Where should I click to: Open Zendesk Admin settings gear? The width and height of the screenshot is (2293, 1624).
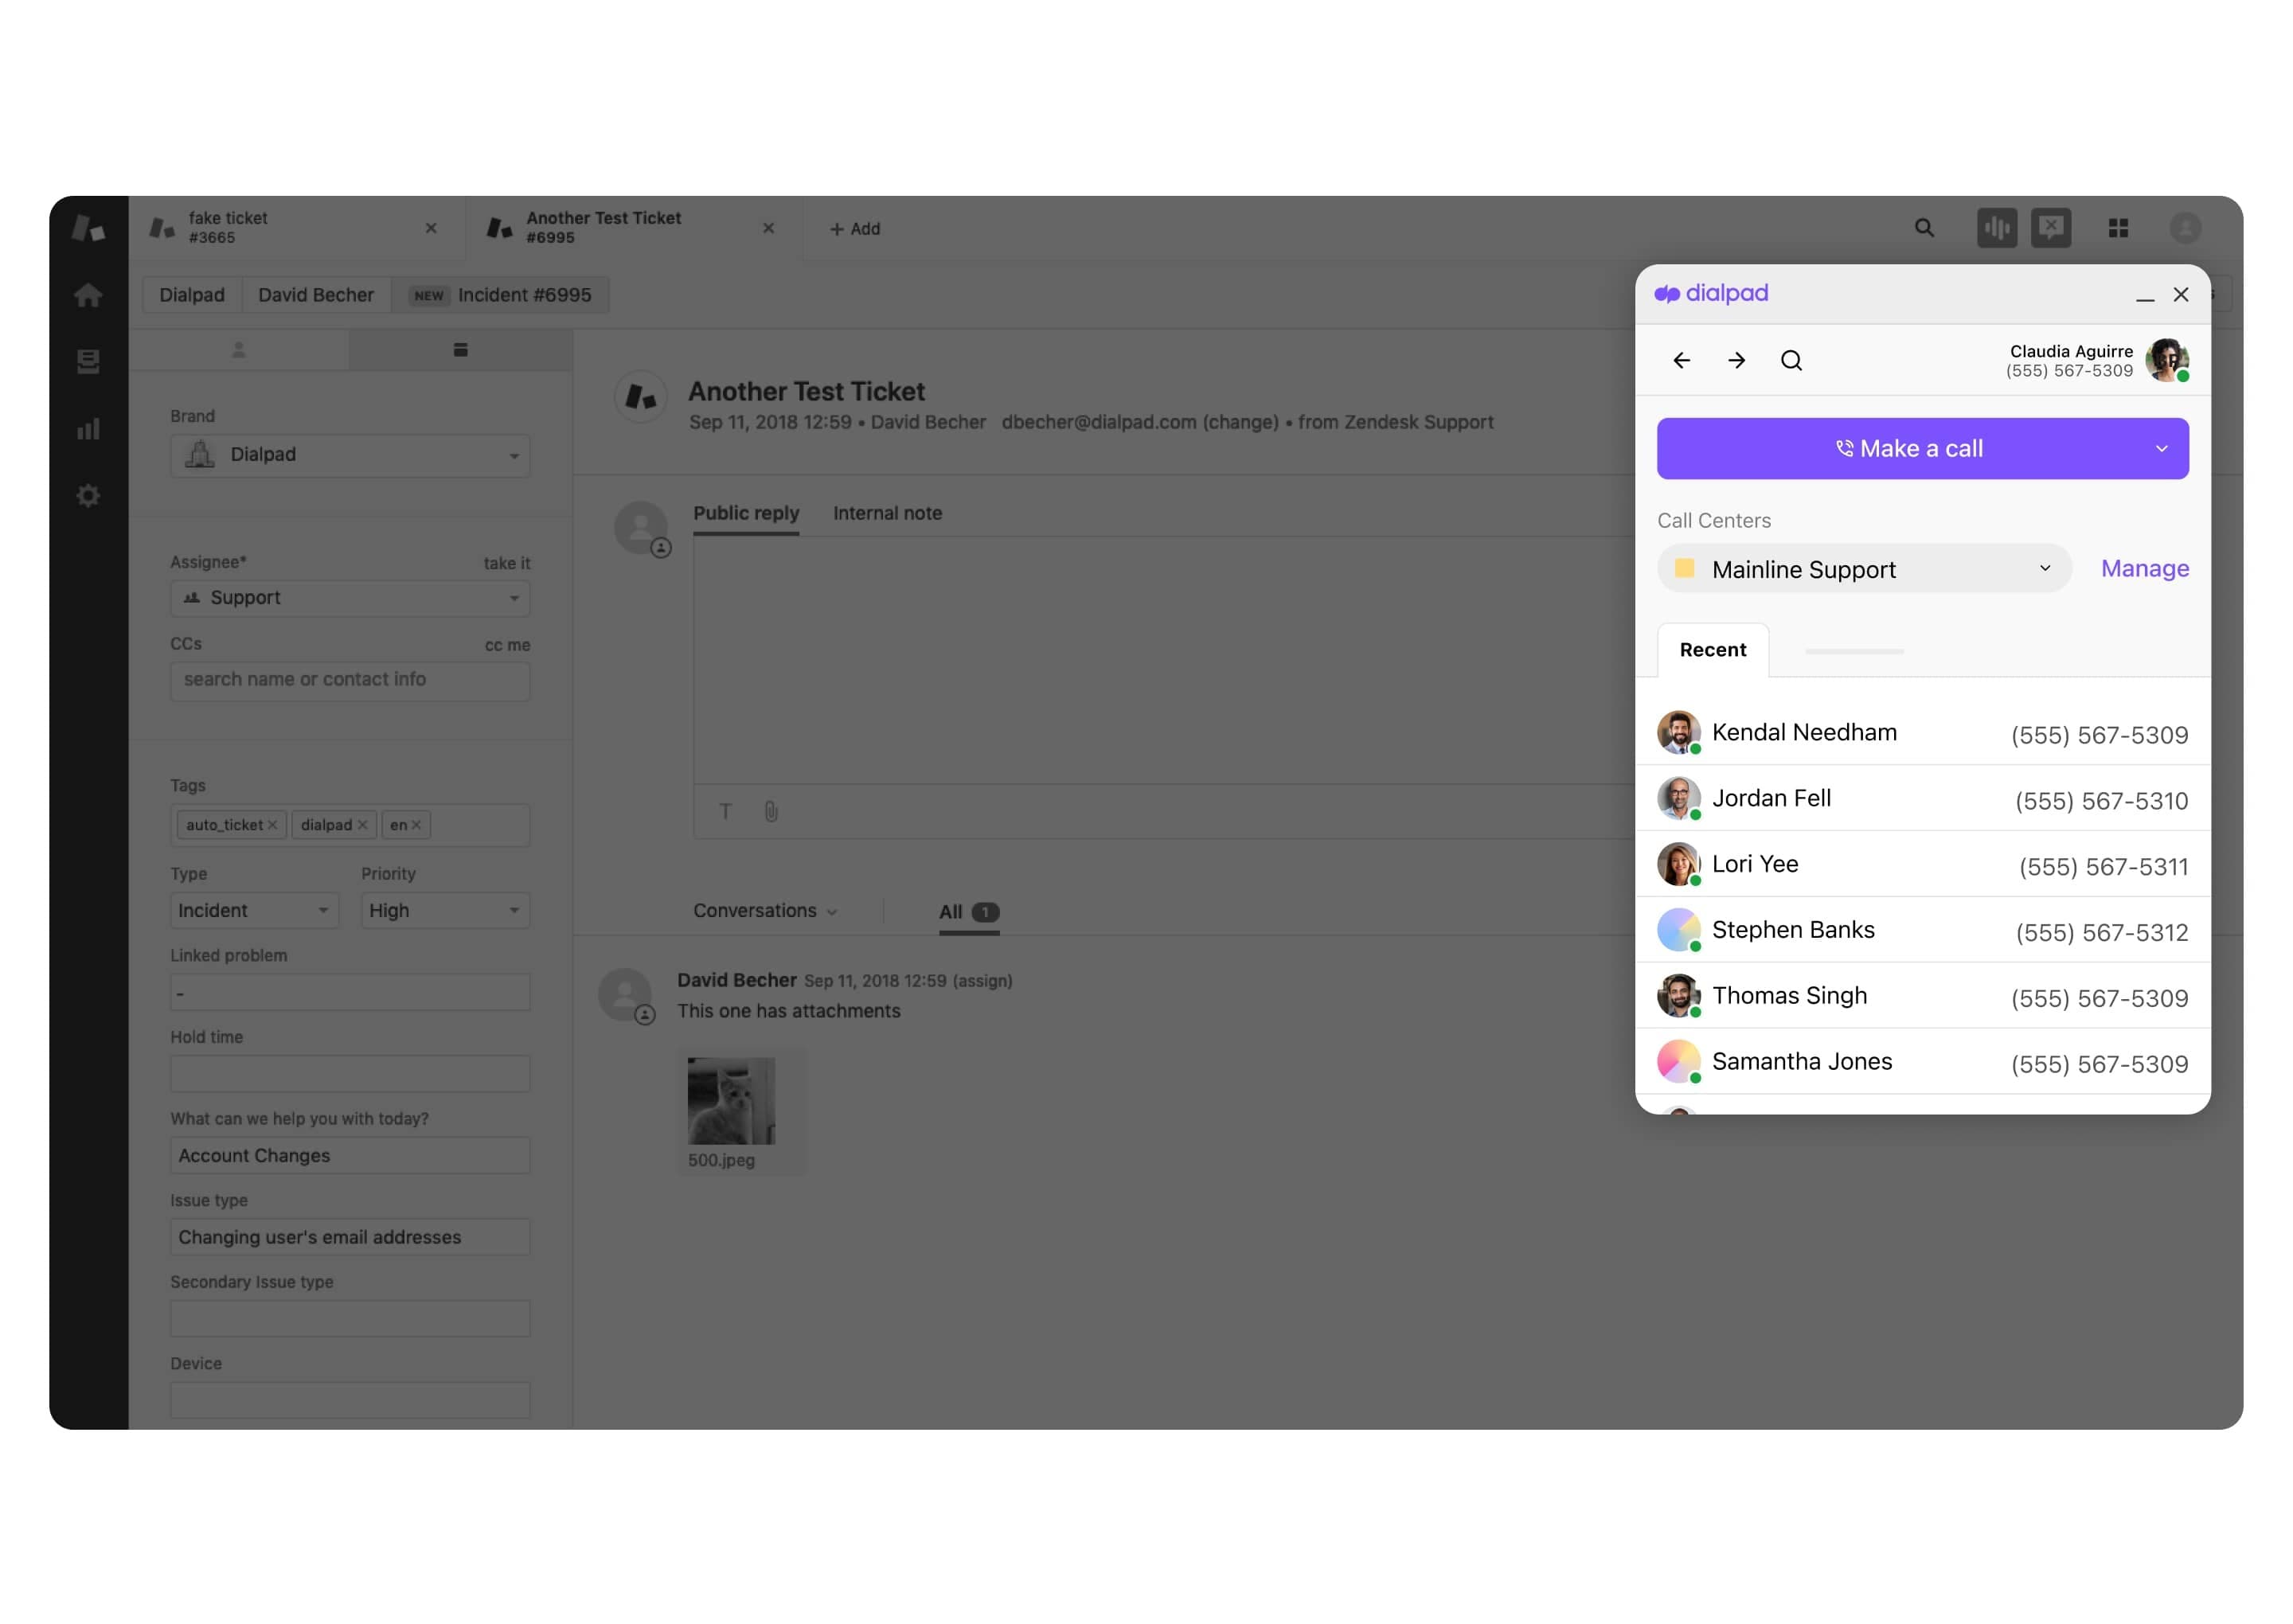88,496
